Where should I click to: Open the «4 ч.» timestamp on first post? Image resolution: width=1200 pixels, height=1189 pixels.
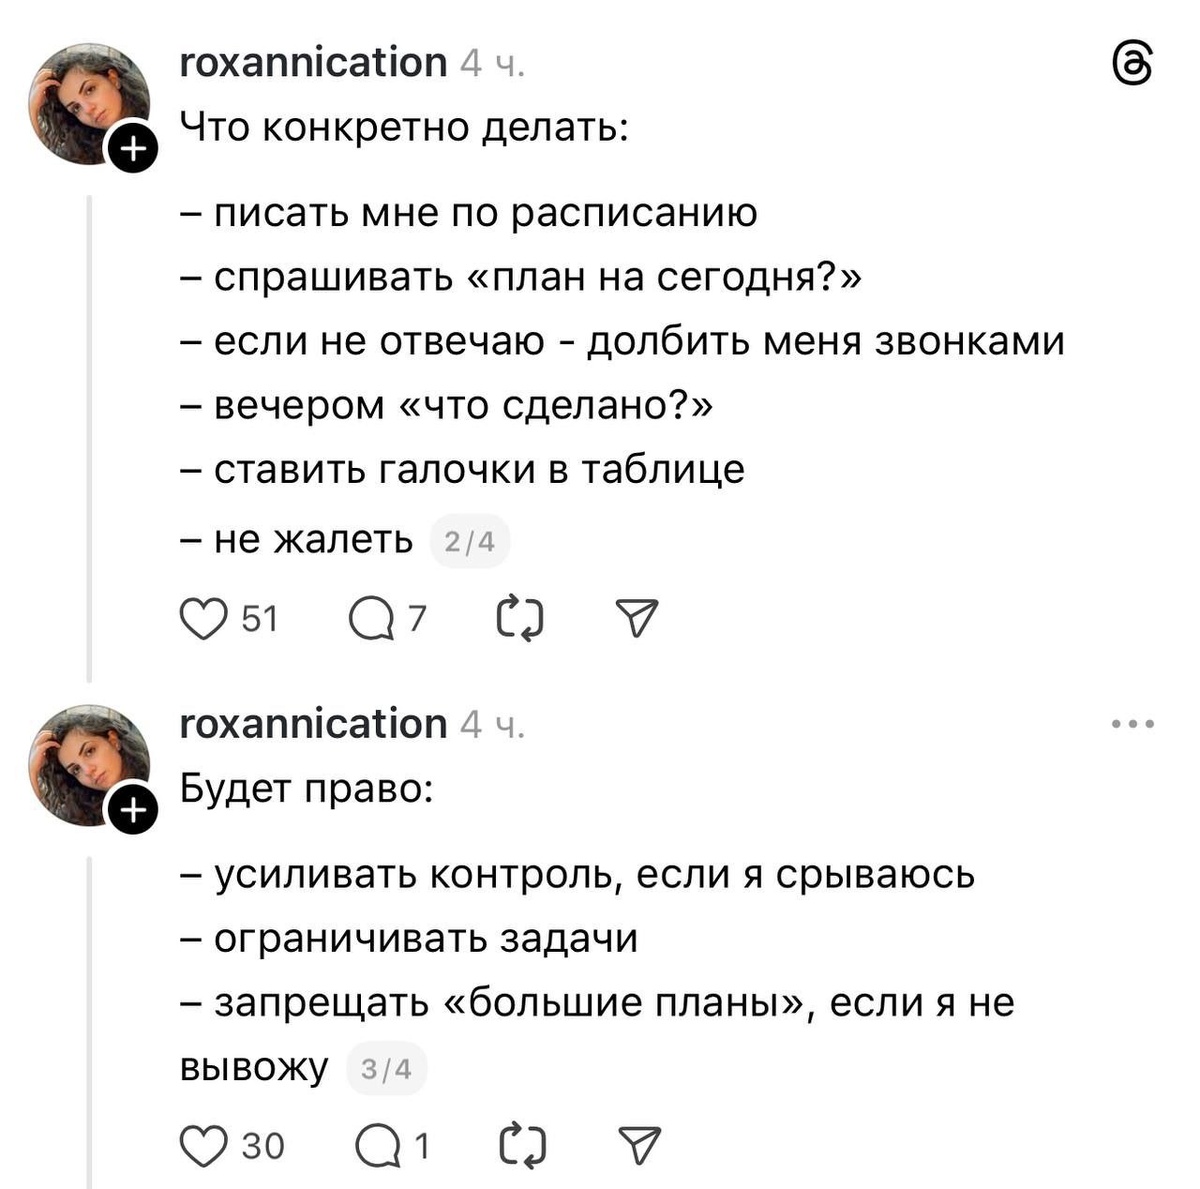pyautogui.click(x=493, y=62)
